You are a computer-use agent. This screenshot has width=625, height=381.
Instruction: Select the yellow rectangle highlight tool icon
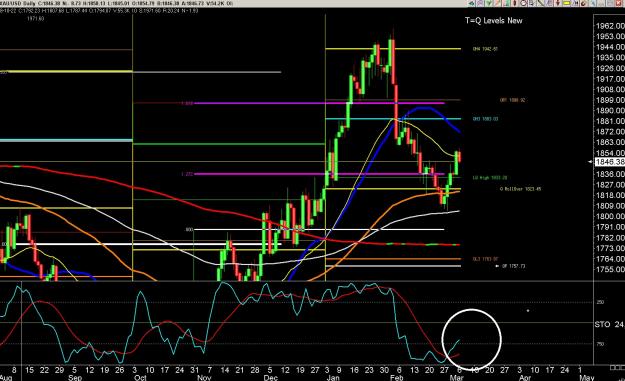[x=566, y=3]
